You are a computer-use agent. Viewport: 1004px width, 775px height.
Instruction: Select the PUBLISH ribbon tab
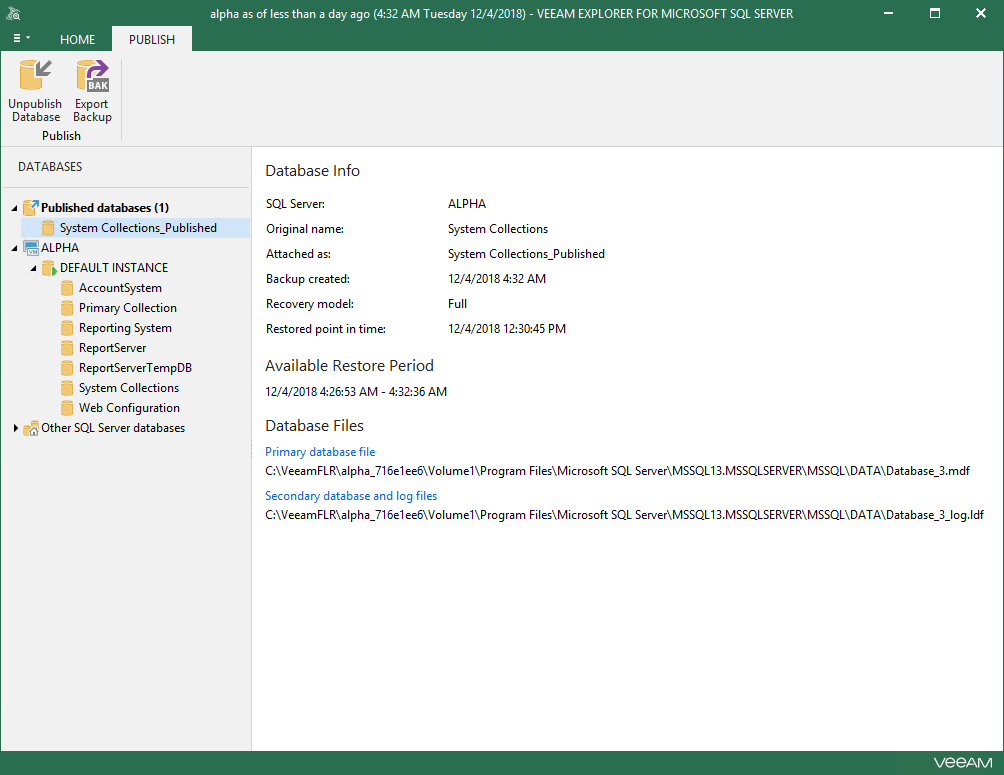(x=152, y=40)
